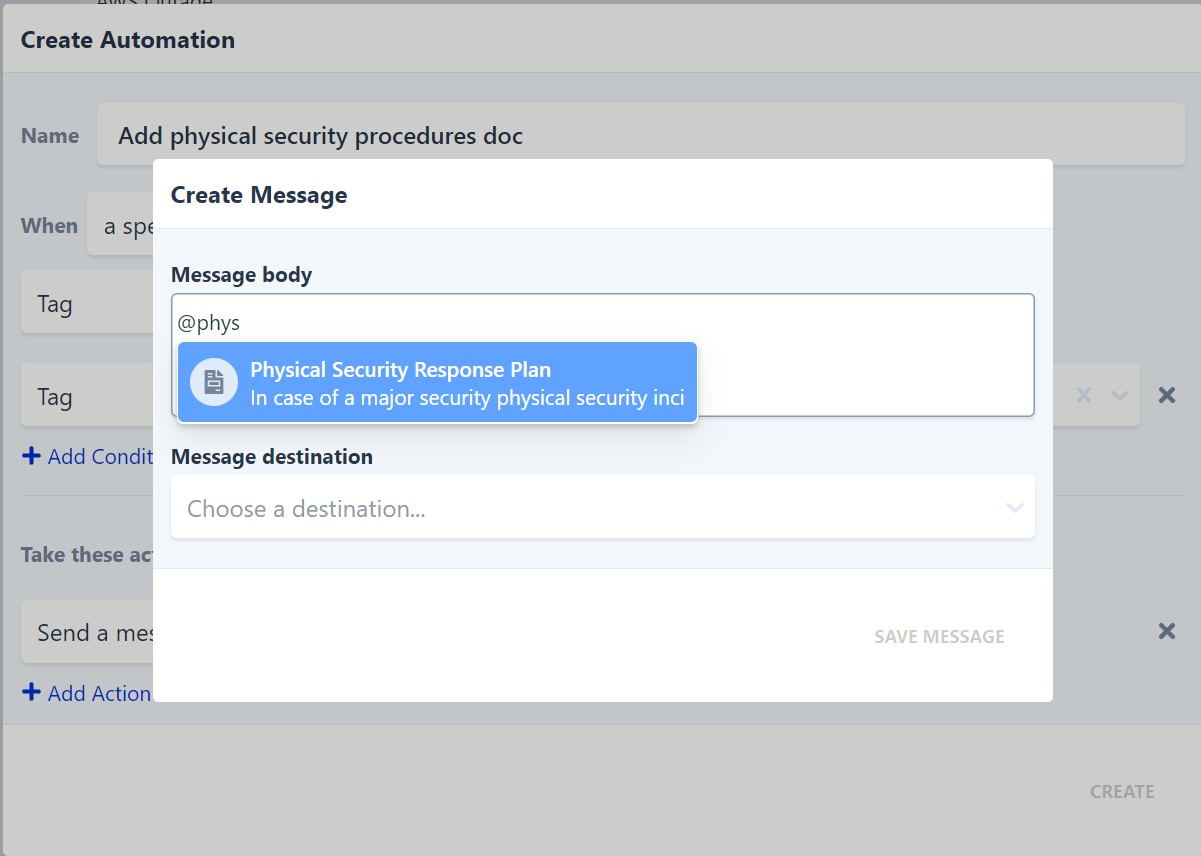Click the plus icon beside Add Action
This screenshot has height=856, width=1201.
pyautogui.click(x=31, y=692)
